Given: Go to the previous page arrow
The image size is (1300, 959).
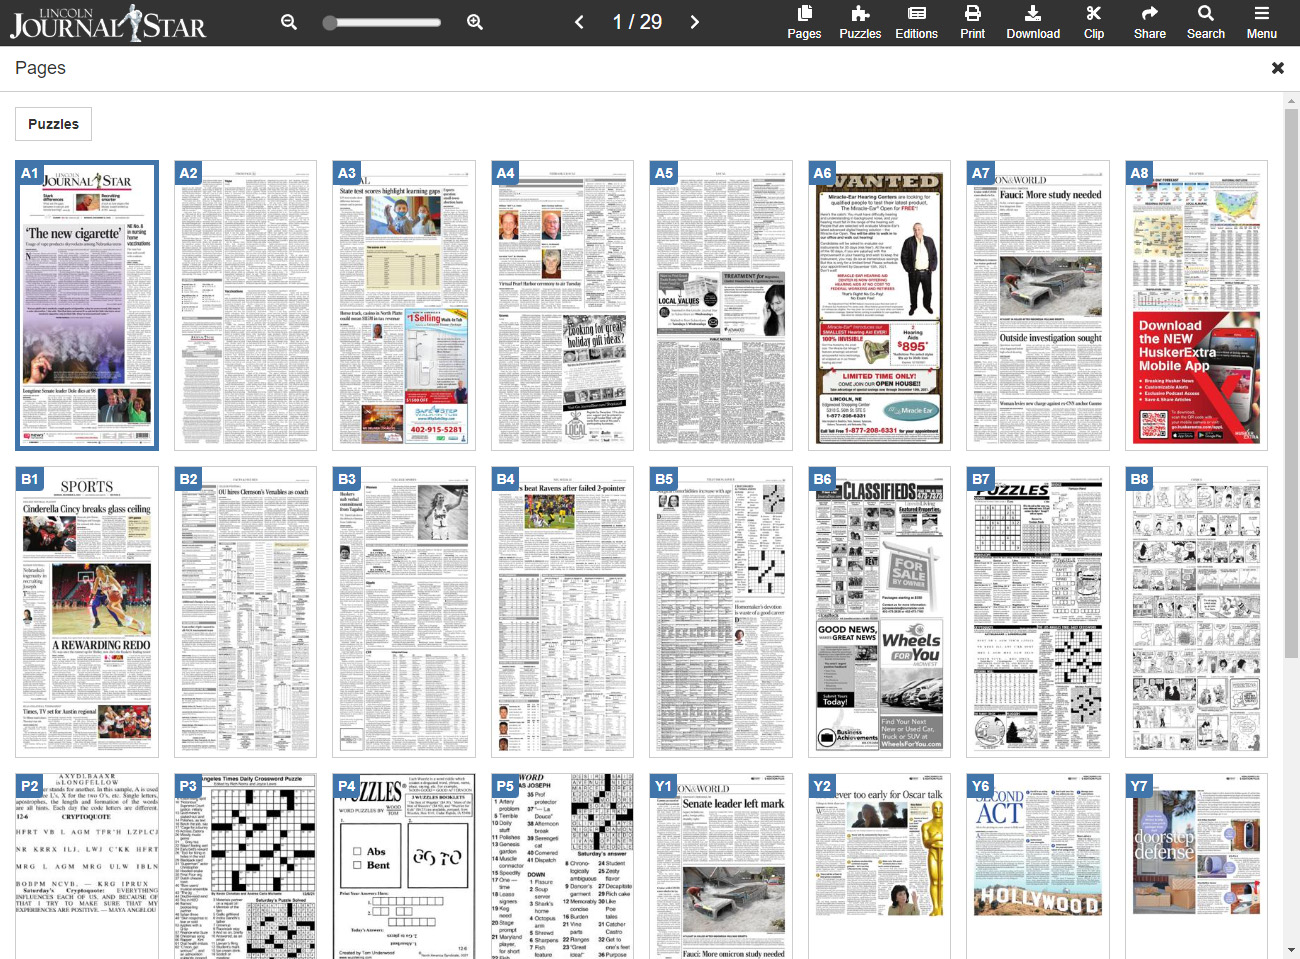Looking at the screenshot, I should coord(579,22).
